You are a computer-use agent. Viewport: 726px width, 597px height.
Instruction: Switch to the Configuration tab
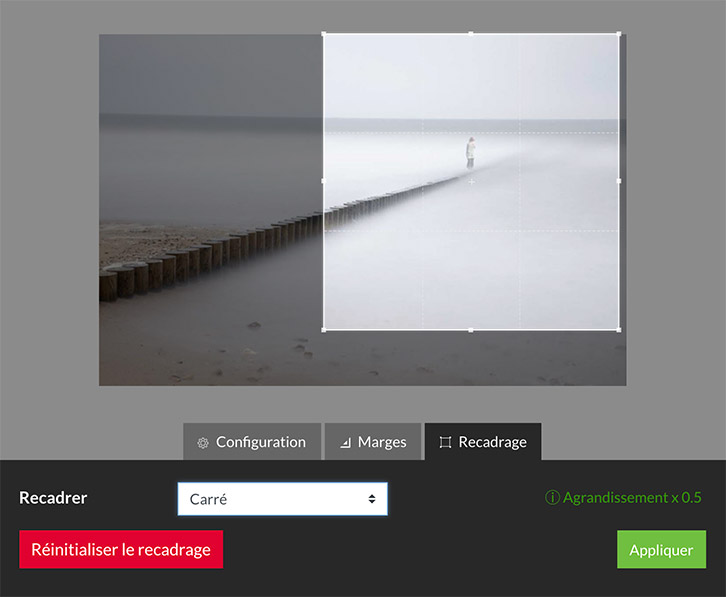click(252, 442)
